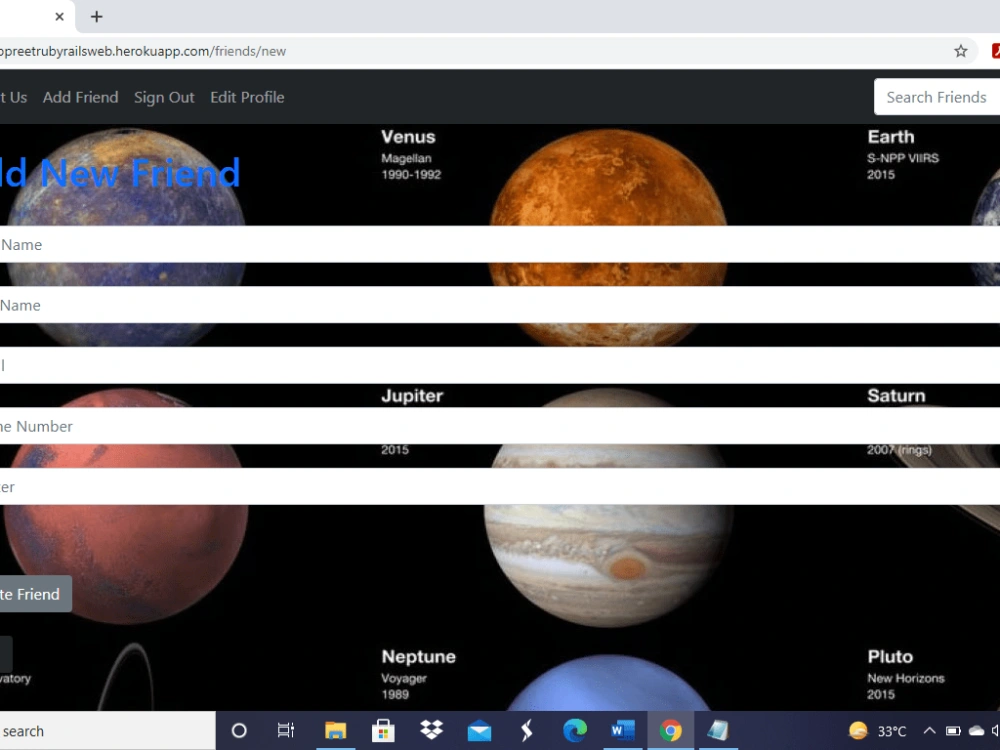1000x750 pixels.
Task: Switch to Microsoft Word in the taskbar
Action: 622,730
